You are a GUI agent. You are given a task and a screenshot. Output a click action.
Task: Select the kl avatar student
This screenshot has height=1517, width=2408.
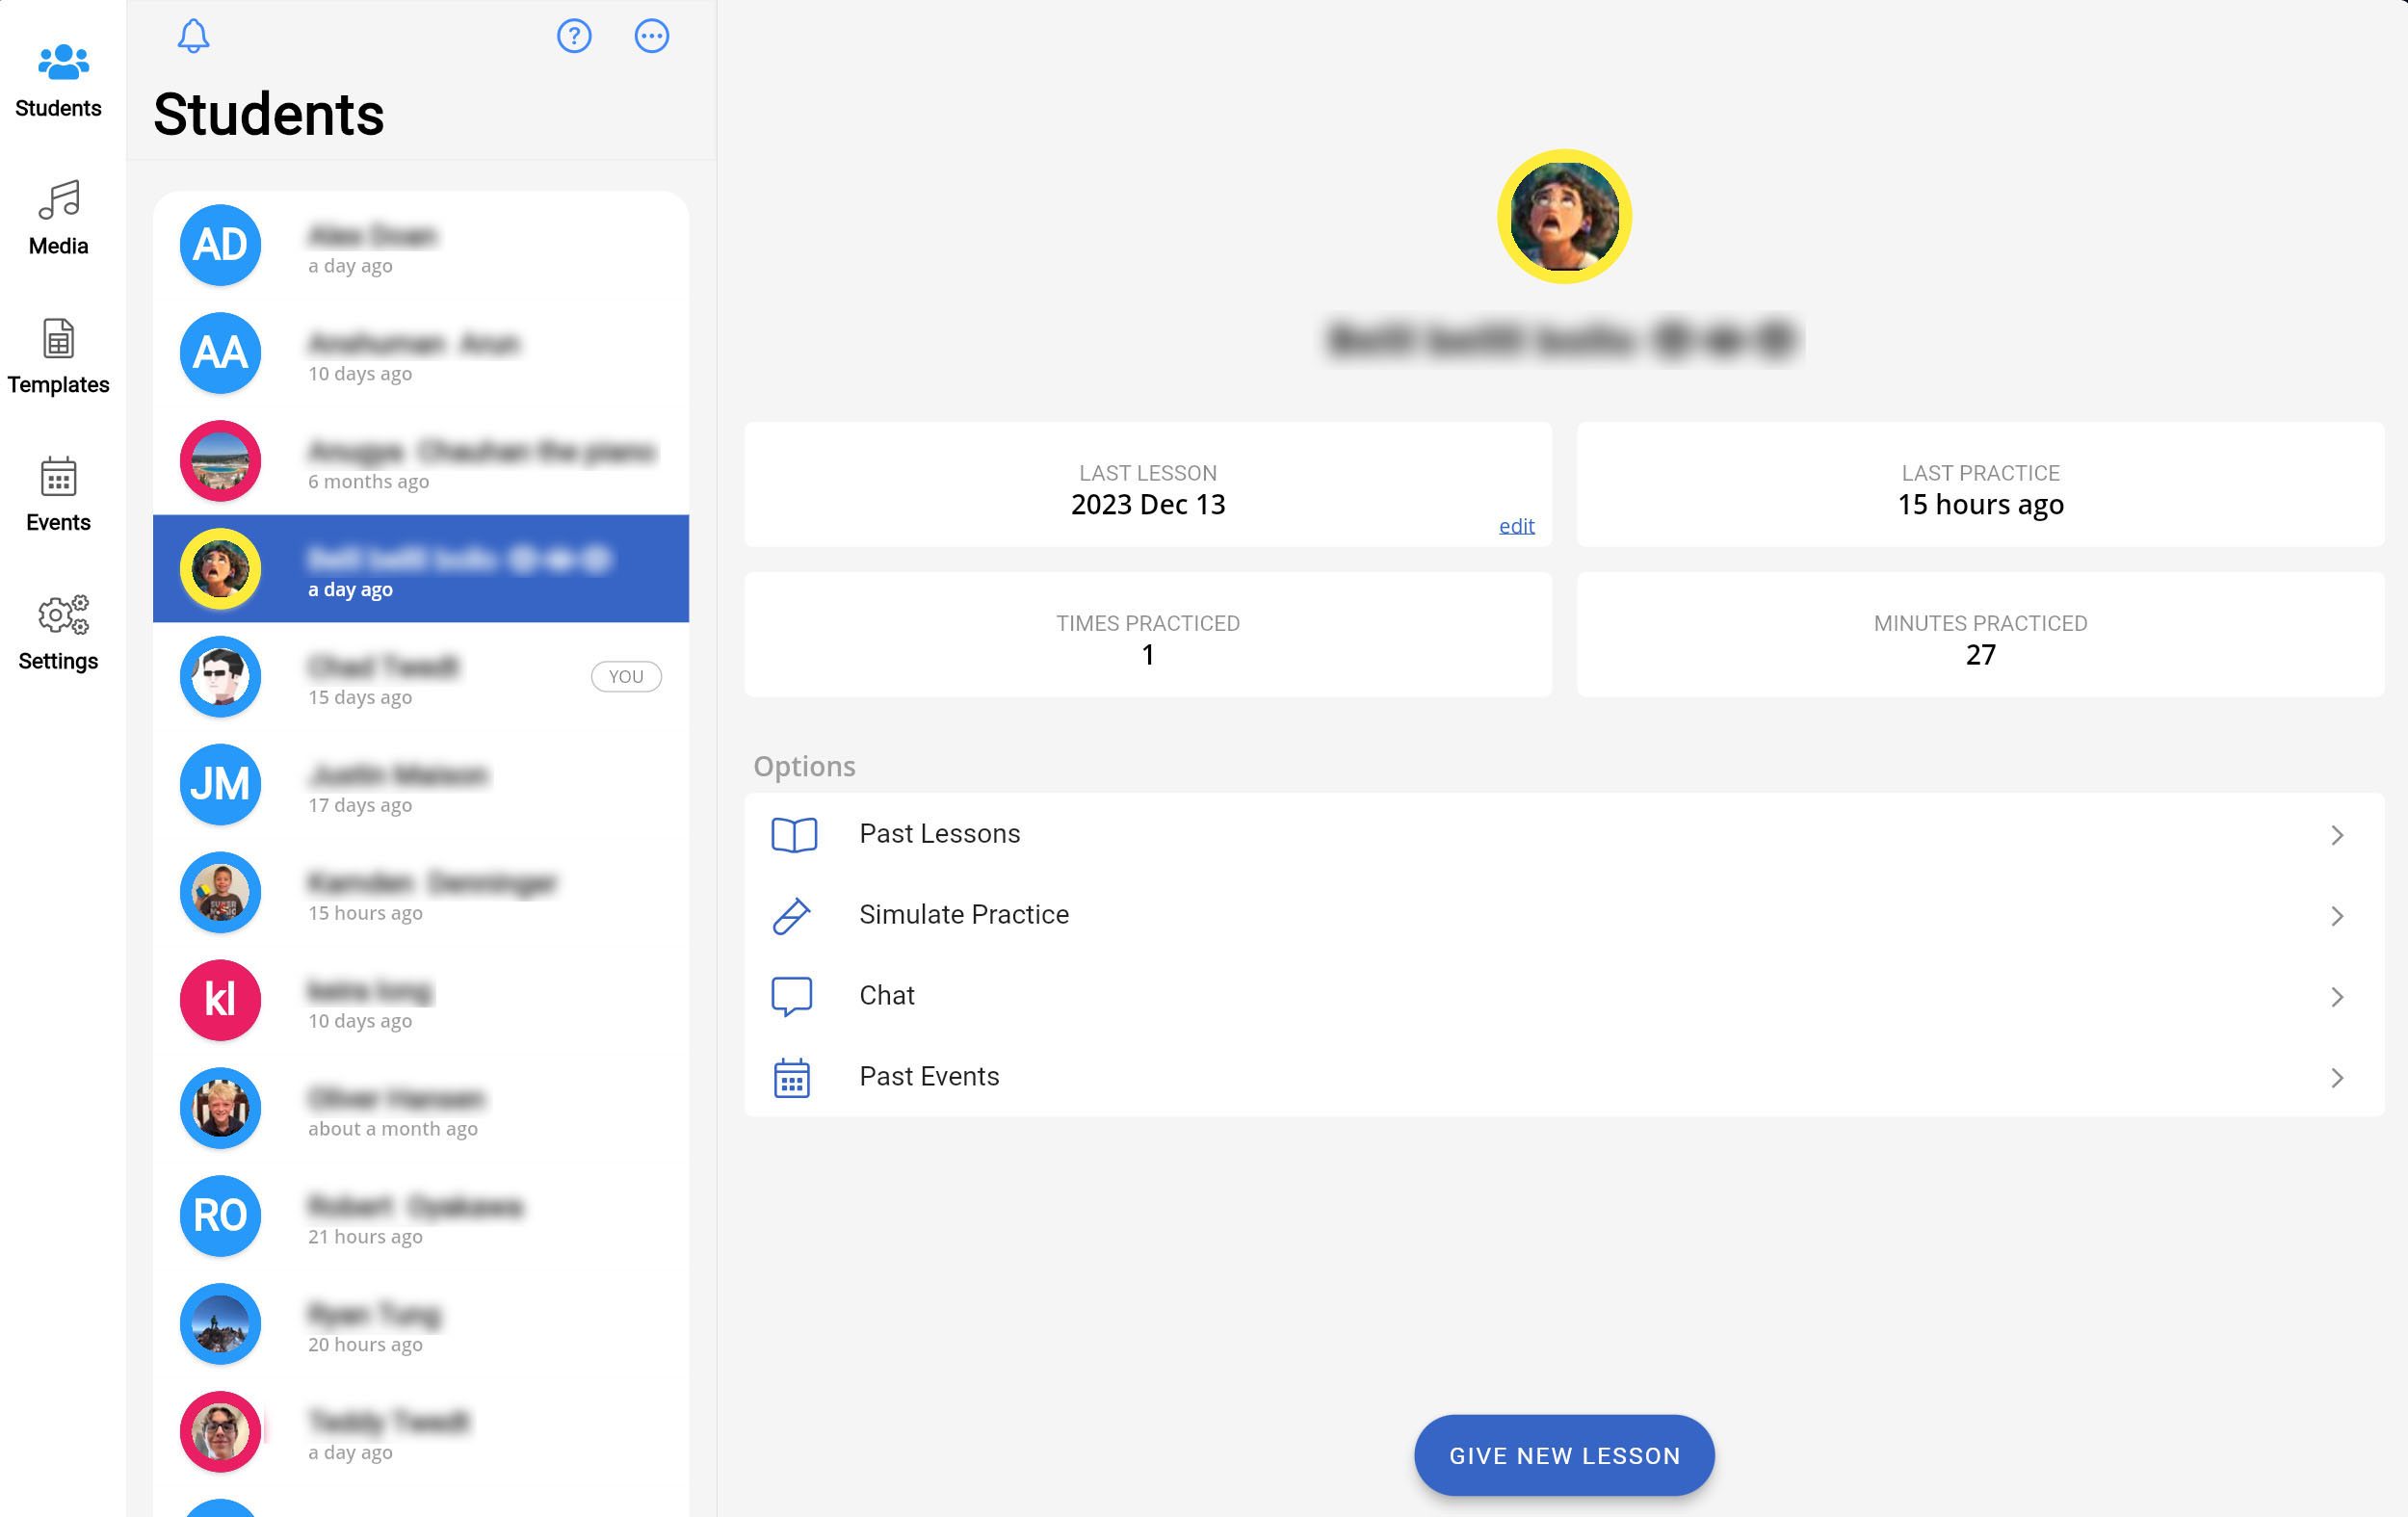[x=421, y=1000]
